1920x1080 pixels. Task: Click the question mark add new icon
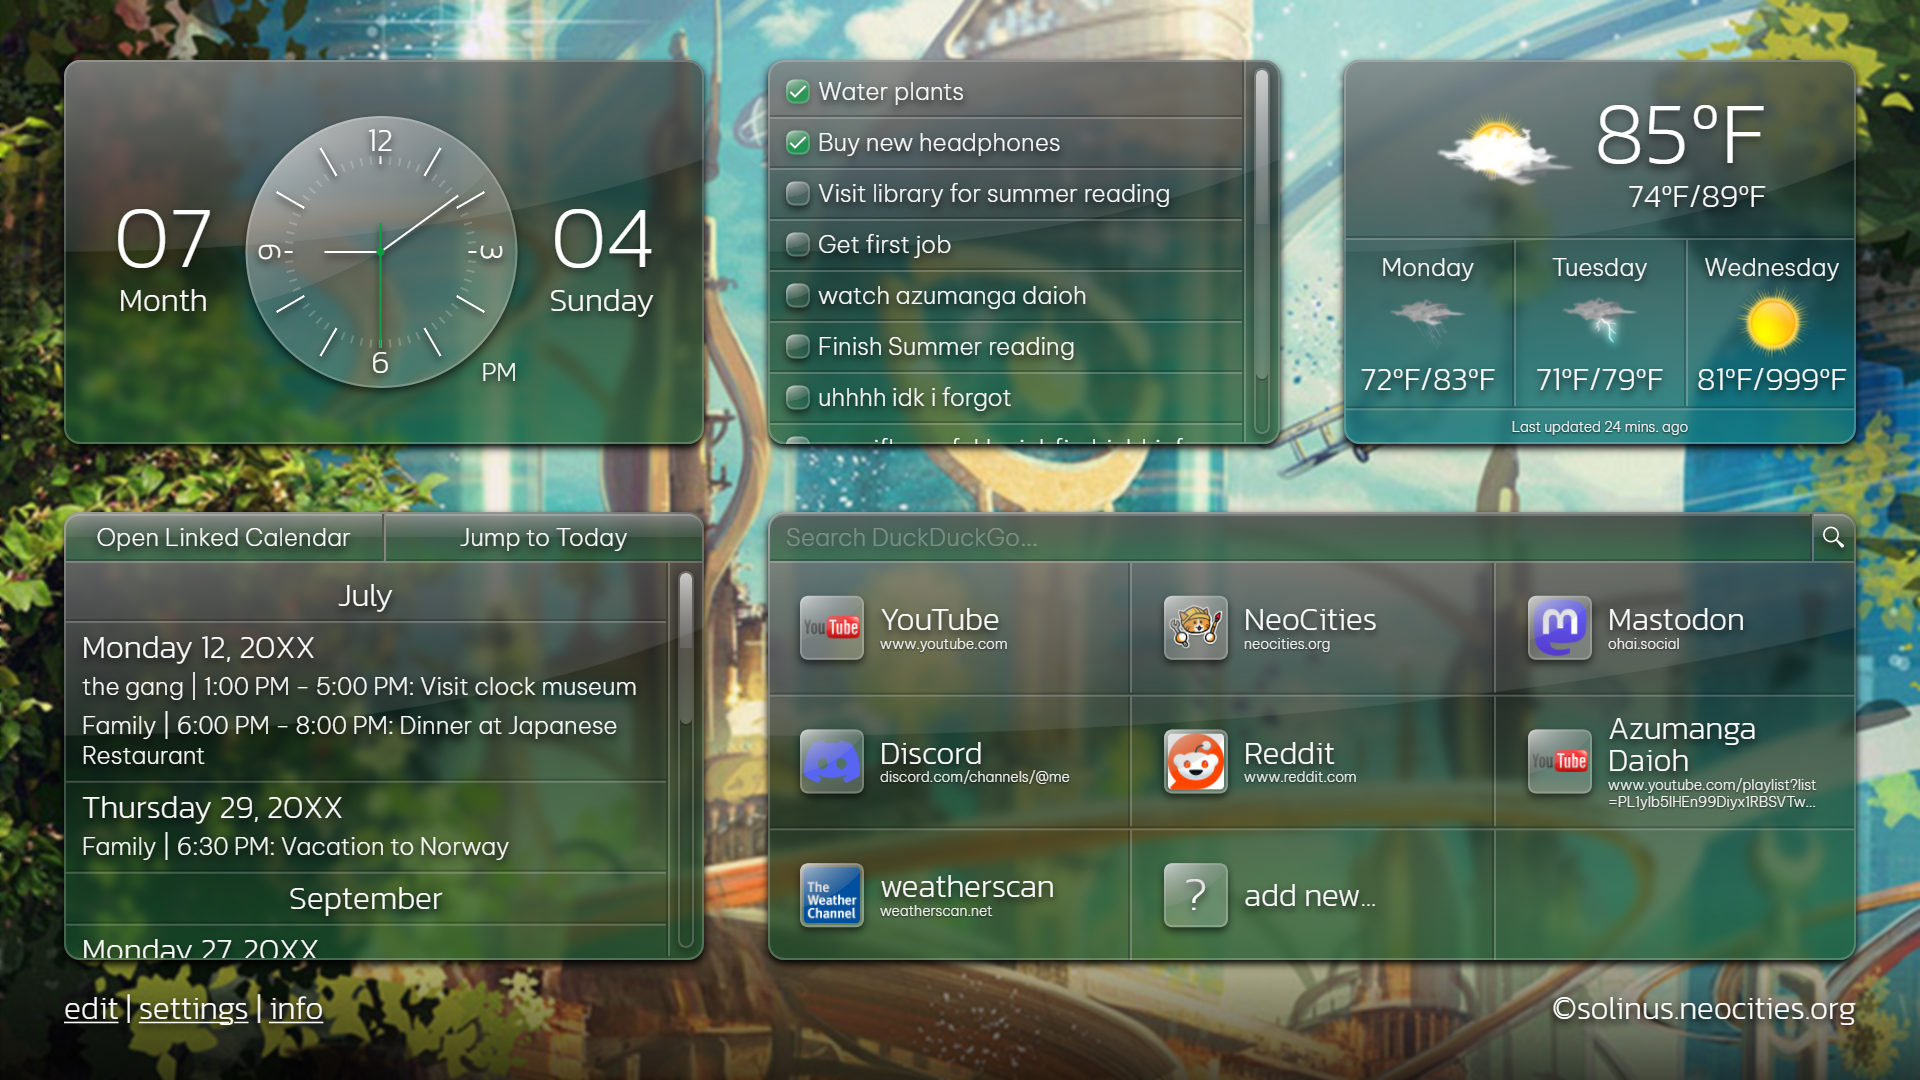pyautogui.click(x=1195, y=895)
